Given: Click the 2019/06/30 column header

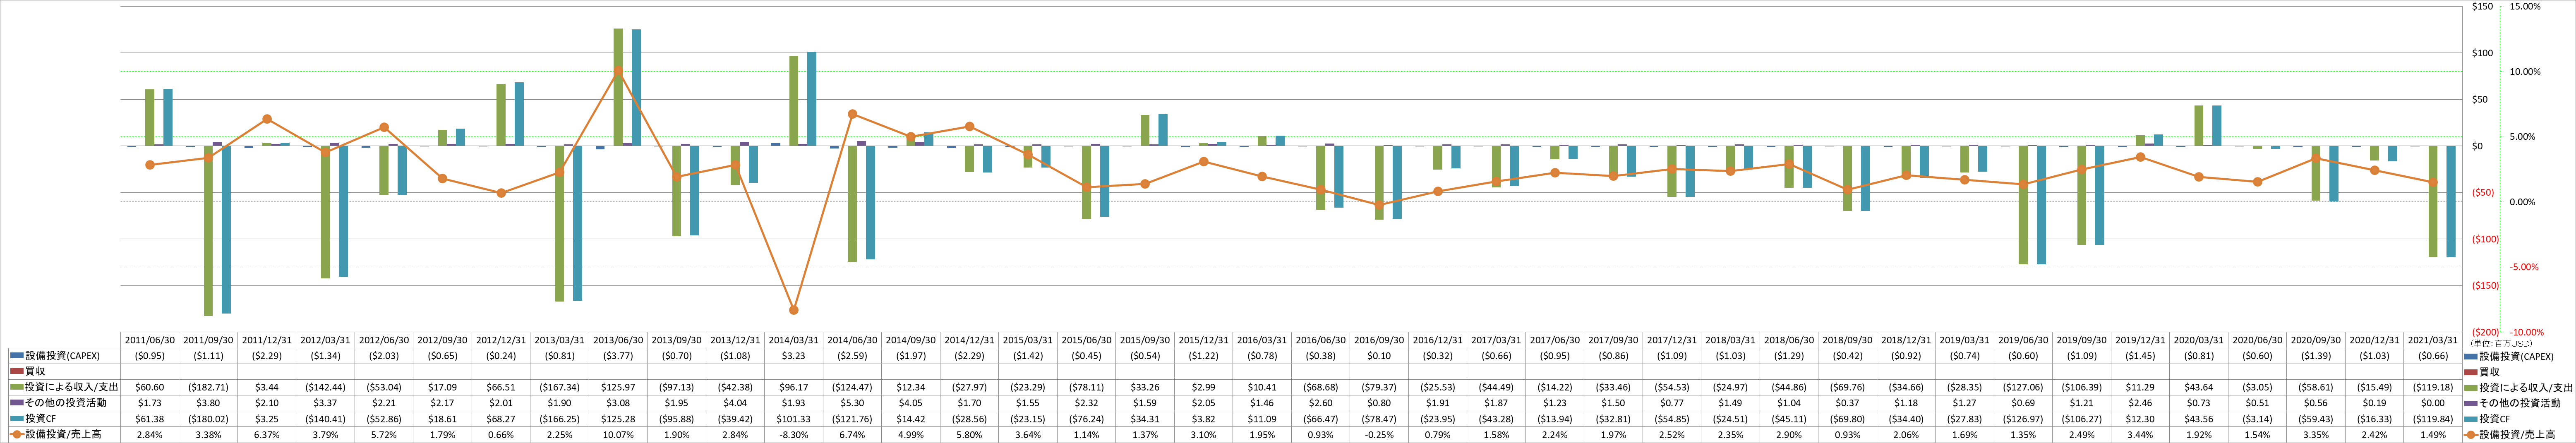Looking at the screenshot, I should (2022, 340).
